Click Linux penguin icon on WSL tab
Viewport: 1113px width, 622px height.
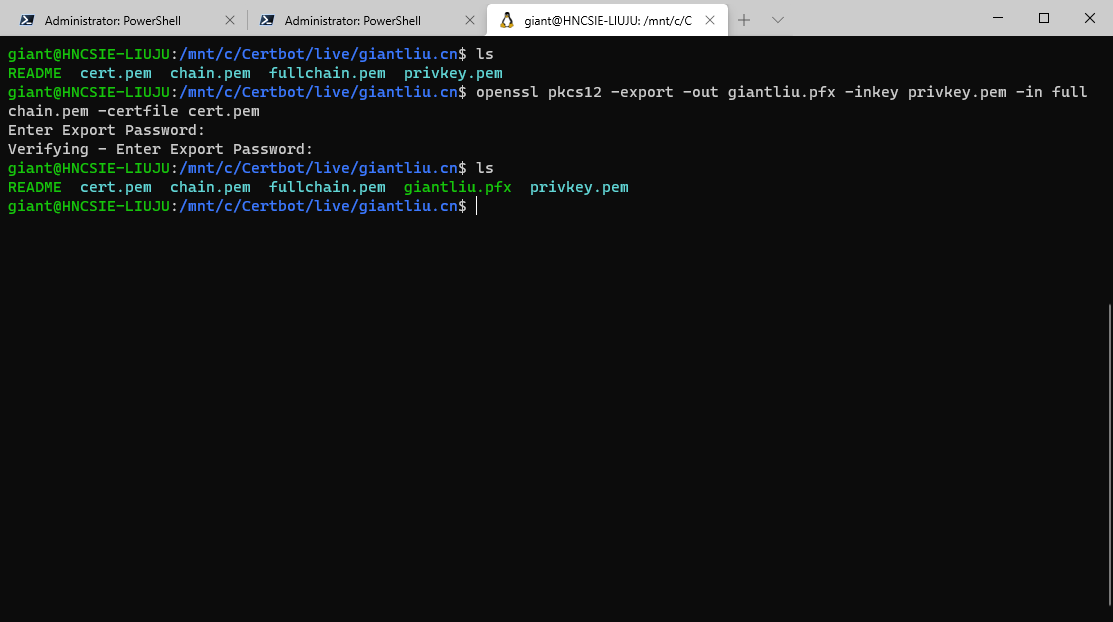coord(507,20)
